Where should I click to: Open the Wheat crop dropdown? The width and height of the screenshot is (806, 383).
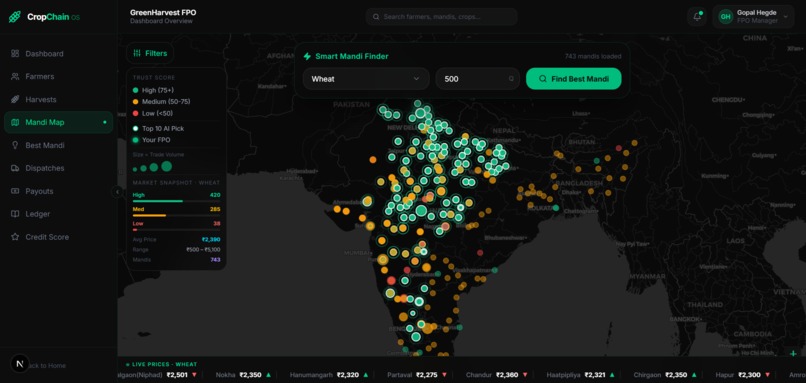[x=365, y=79]
